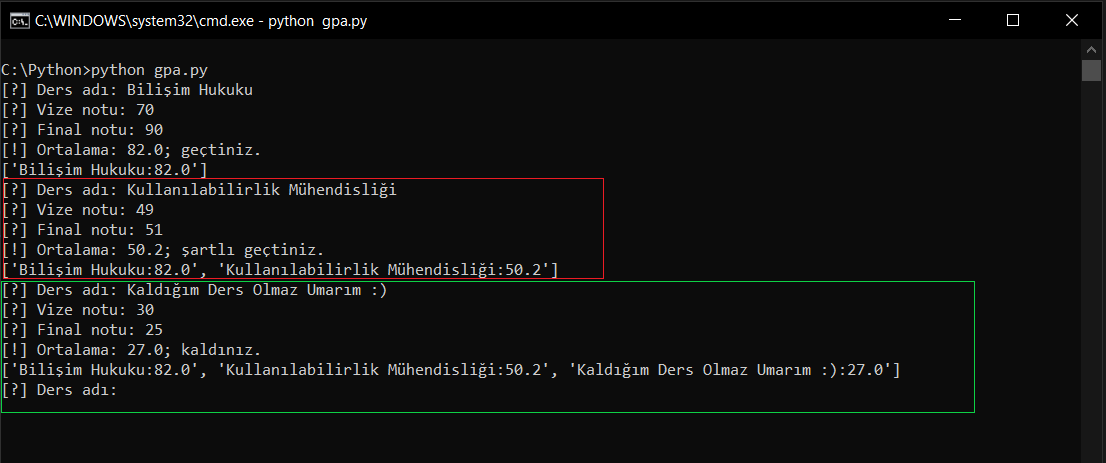The height and width of the screenshot is (463, 1106).
Task: Click the 'Ortalama: 82.0; geçtiniz.' output line
Action: pyautogui.click(x=131, y=150)
